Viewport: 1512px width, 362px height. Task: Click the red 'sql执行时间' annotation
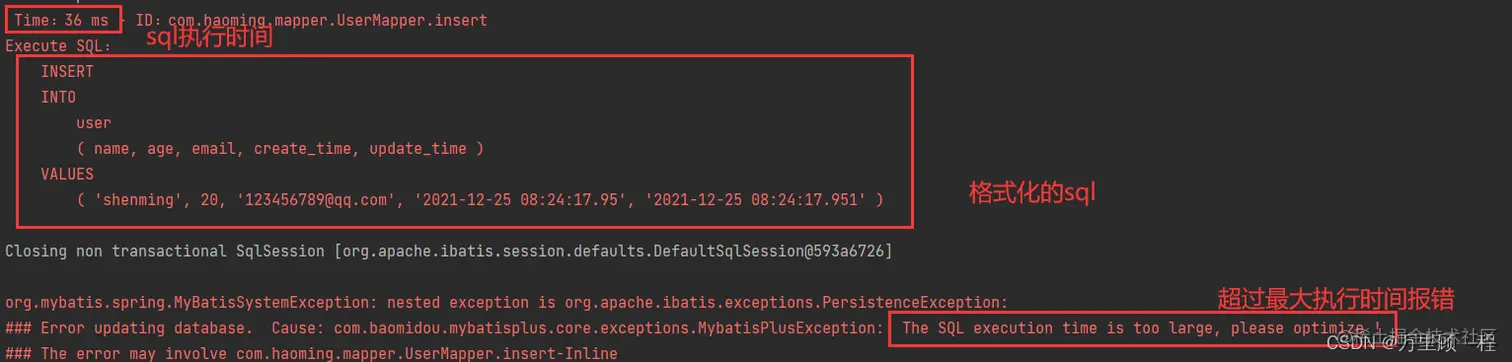tap(210, 39)
